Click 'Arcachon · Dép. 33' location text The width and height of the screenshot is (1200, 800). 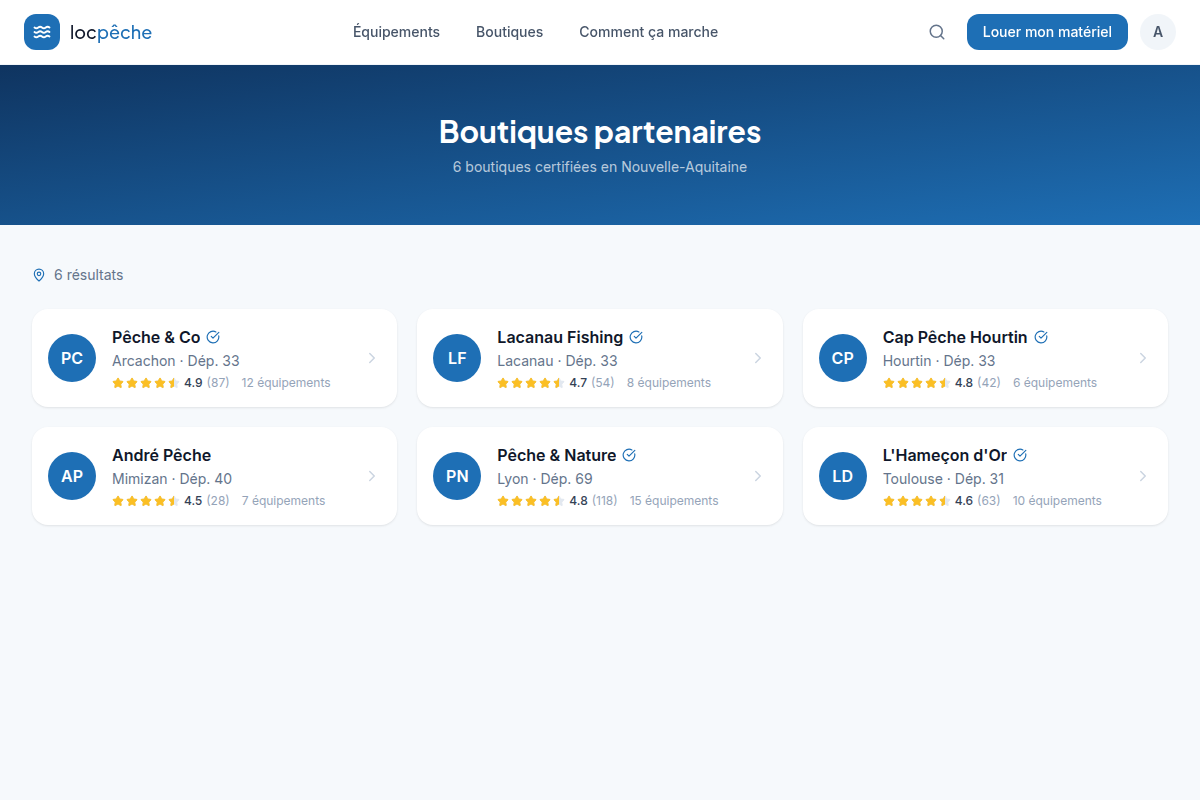[x=176, y=361]
